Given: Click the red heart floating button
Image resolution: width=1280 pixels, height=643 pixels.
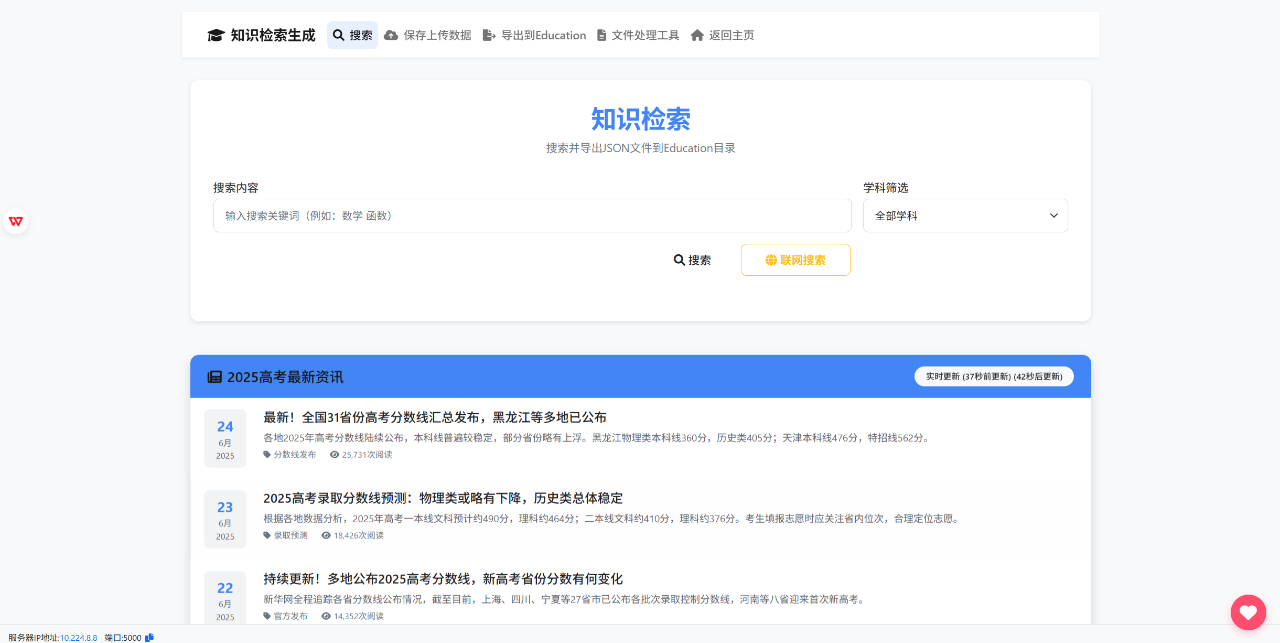Looking at the screenshot, I should click(1247, 612).
